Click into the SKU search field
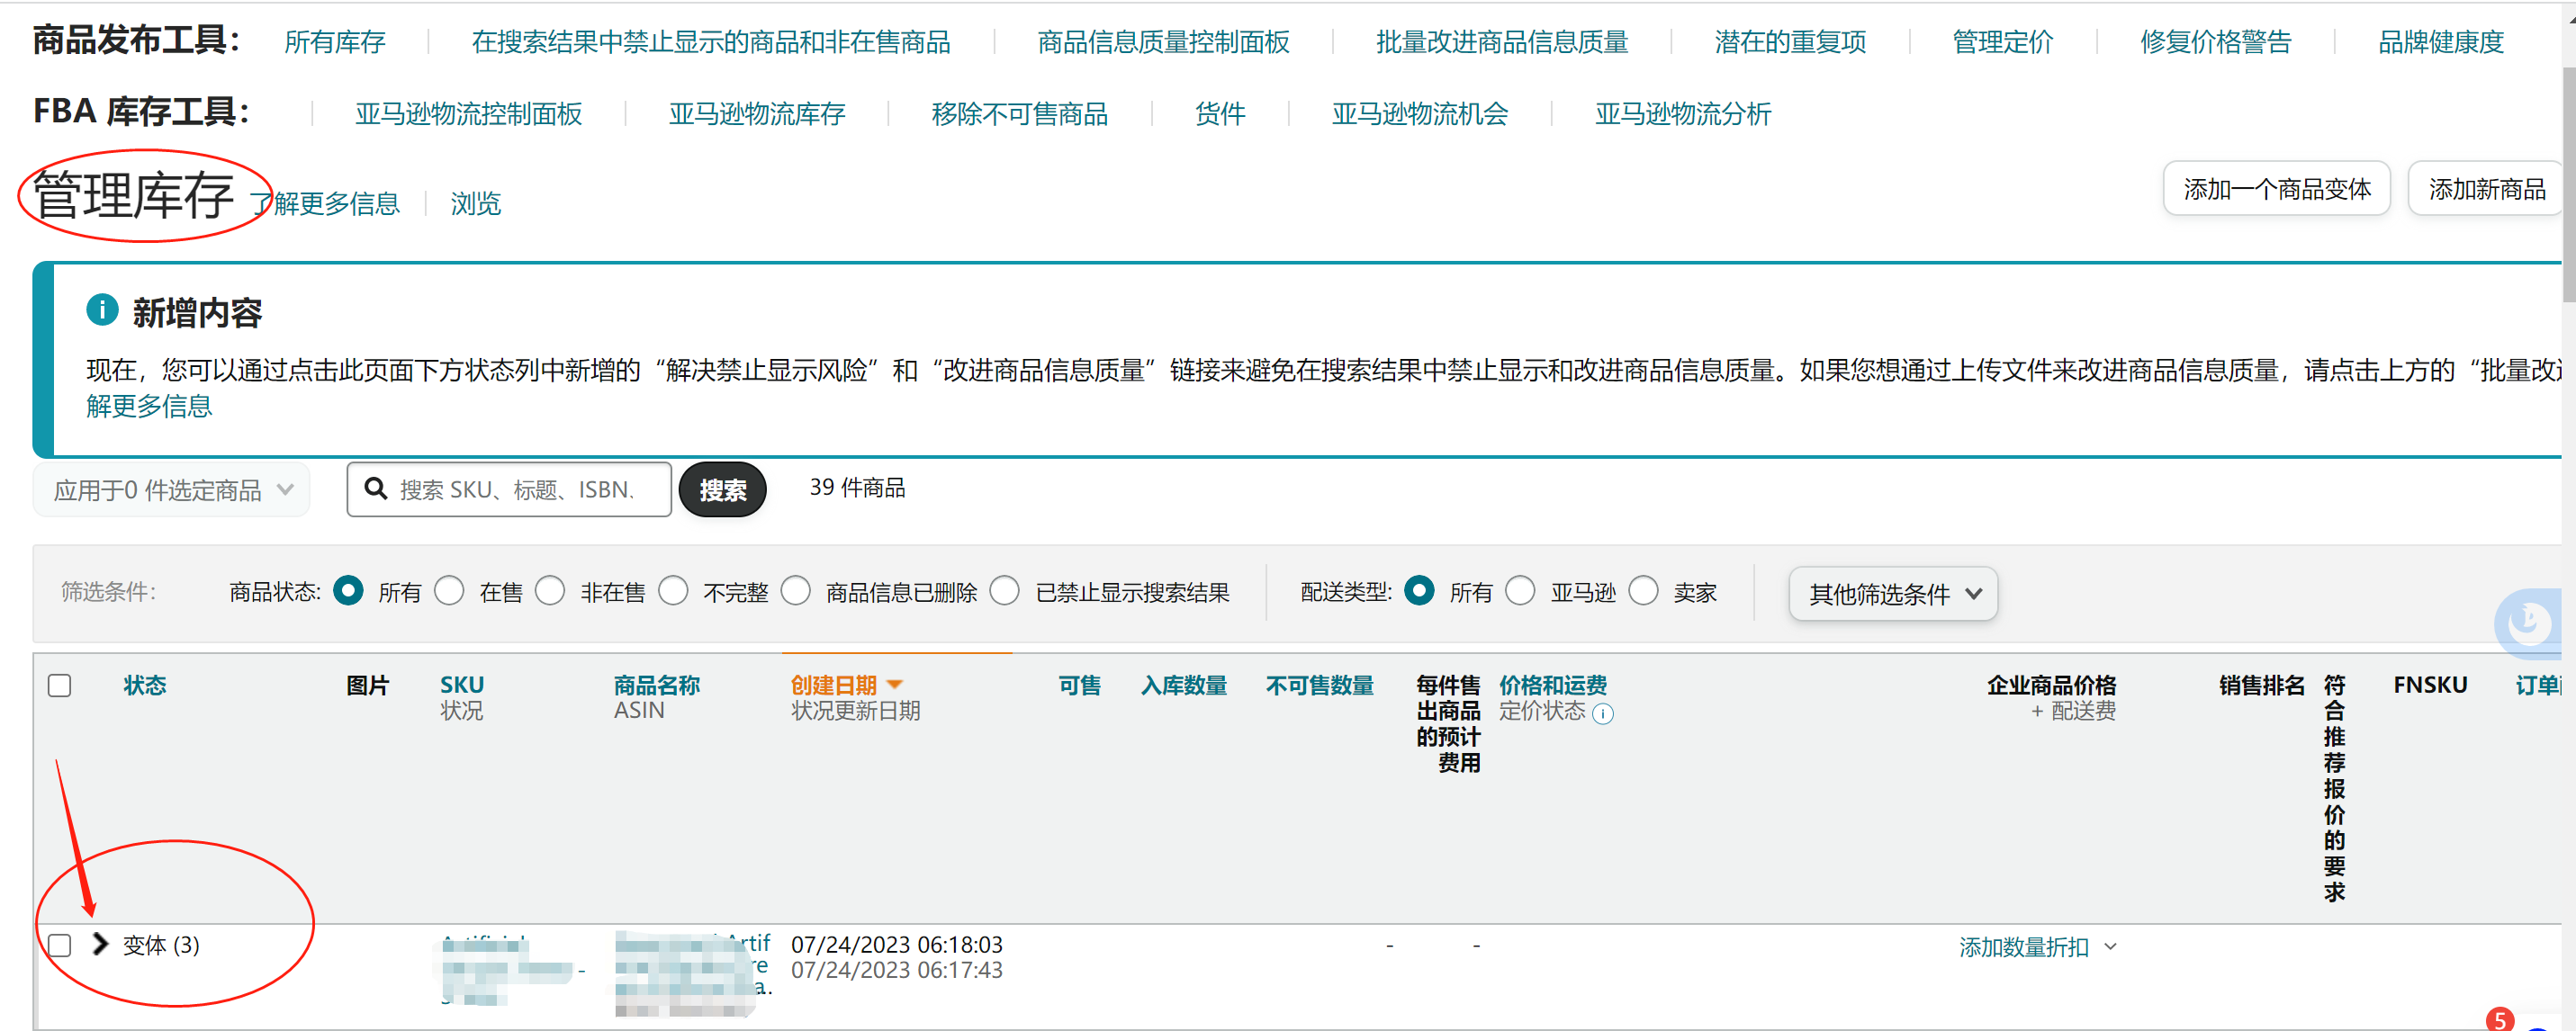2576x1031 pixels. click(x=509, y=489)
